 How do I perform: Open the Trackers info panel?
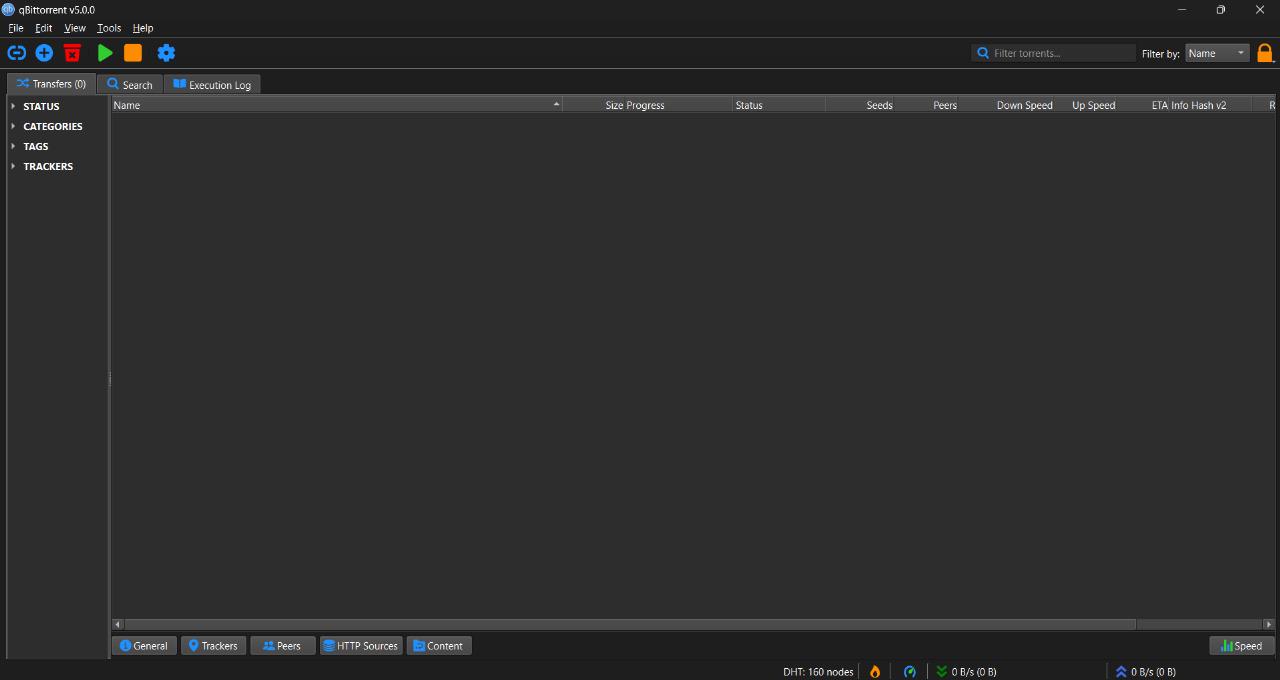[x=213, y=645]
